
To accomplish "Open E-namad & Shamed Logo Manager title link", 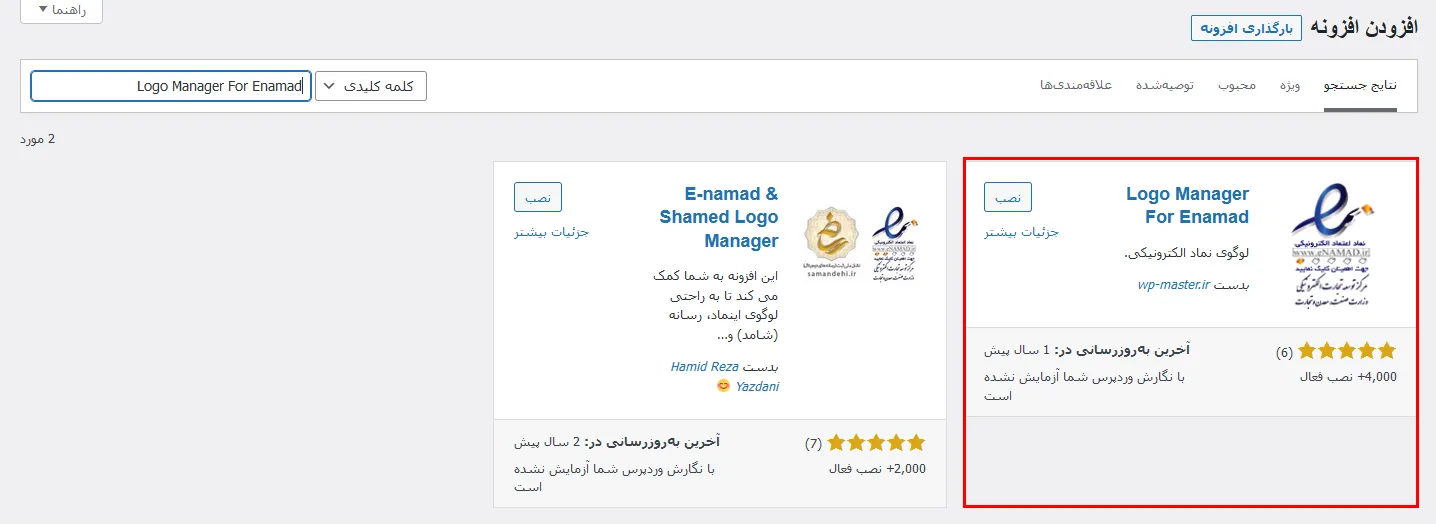I will (719, 217).
